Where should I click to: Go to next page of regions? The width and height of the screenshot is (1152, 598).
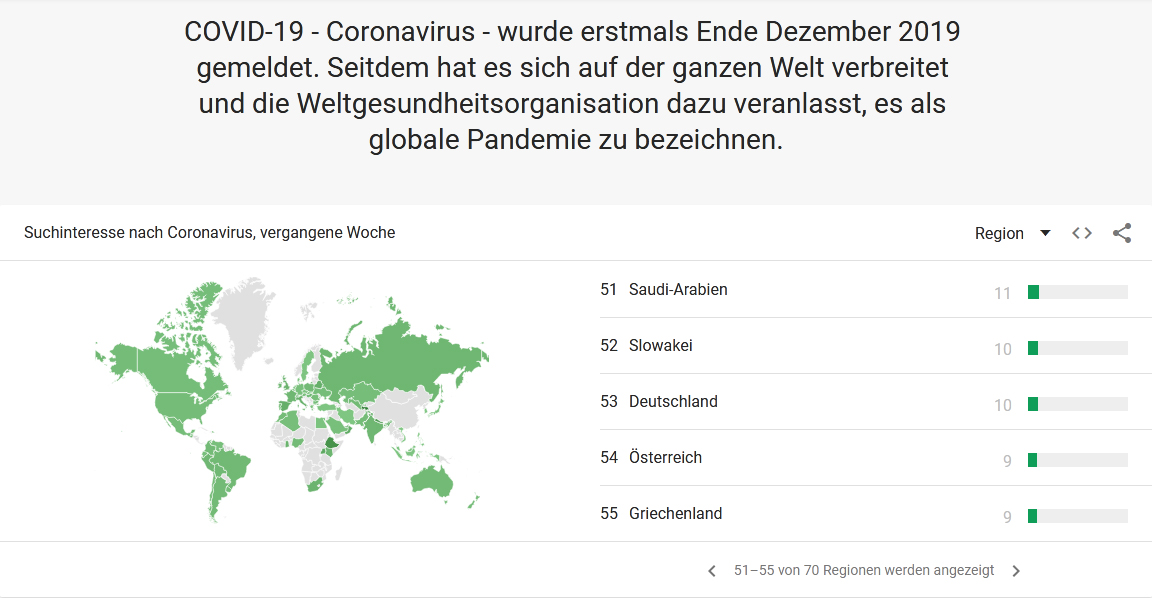click(1016, 571)
